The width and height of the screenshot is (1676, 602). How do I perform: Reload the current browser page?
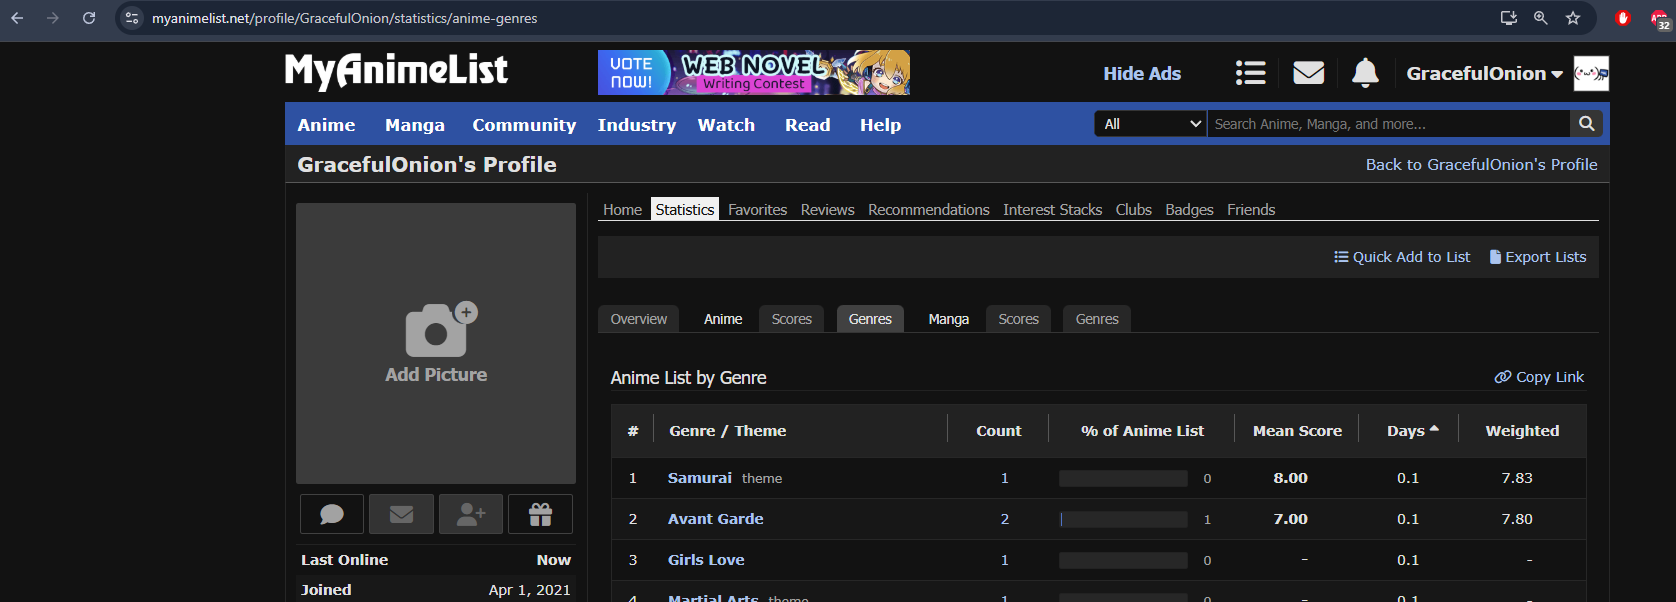pyautogui.click(x=89, y=18)
